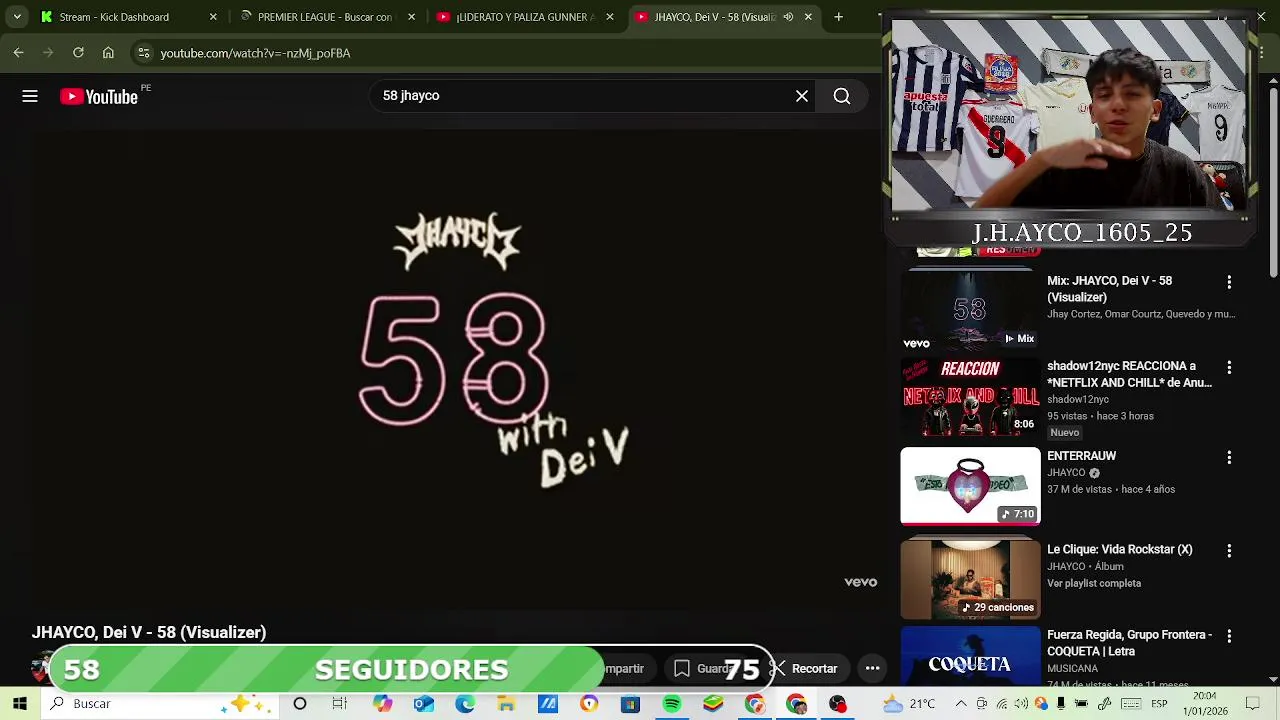1280x720 pixels.
Task: Open options for shadow12nyc REACCIONA video
Action: coord(1229,368)
